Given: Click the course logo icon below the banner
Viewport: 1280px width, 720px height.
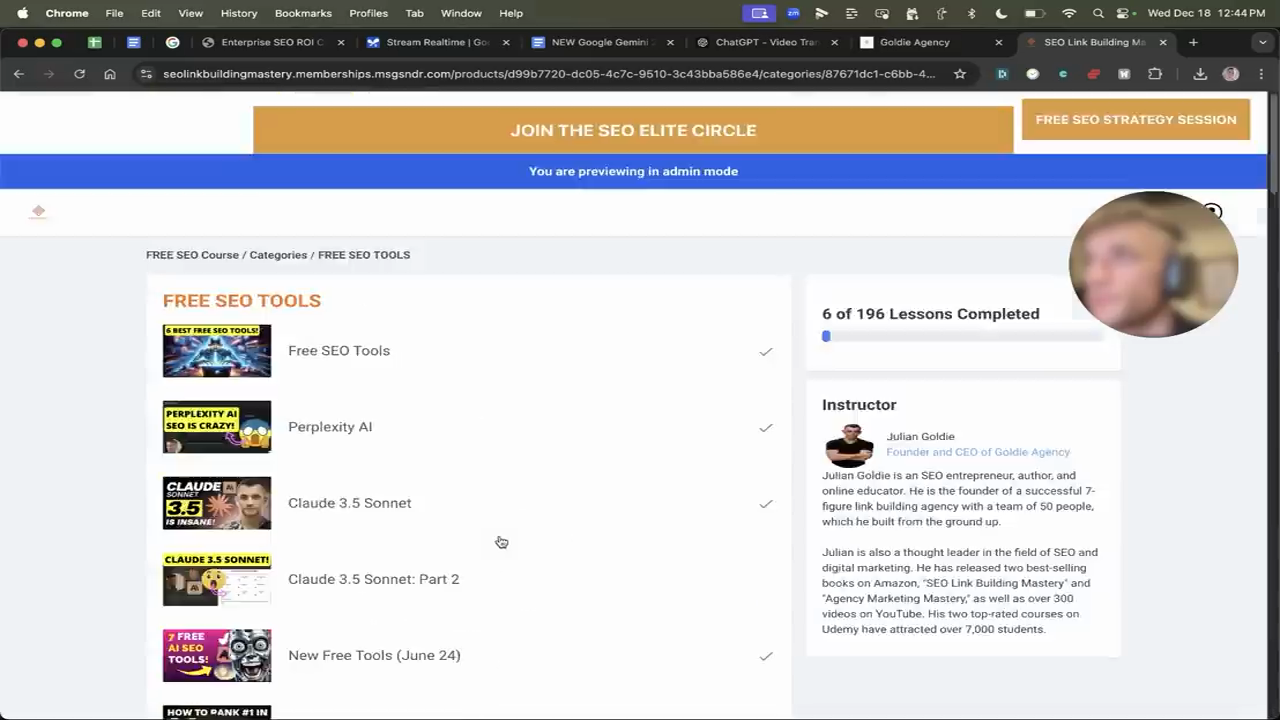Looking at the screenshot, I should 38,211.
